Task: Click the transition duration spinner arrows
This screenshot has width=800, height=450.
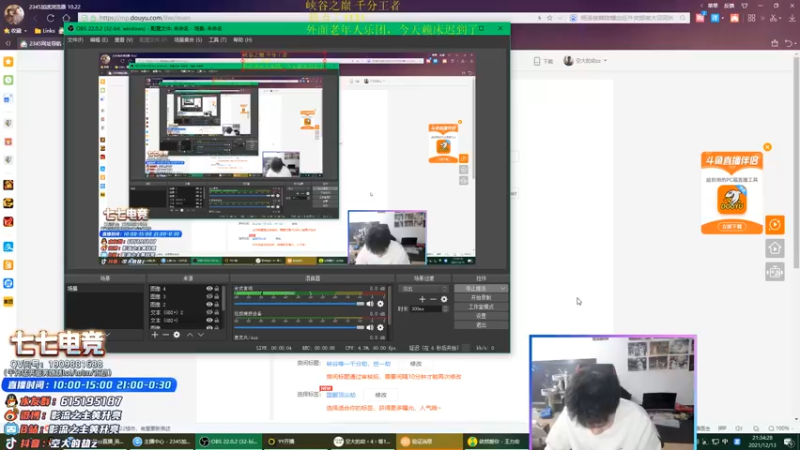Action: pos(445,309)
